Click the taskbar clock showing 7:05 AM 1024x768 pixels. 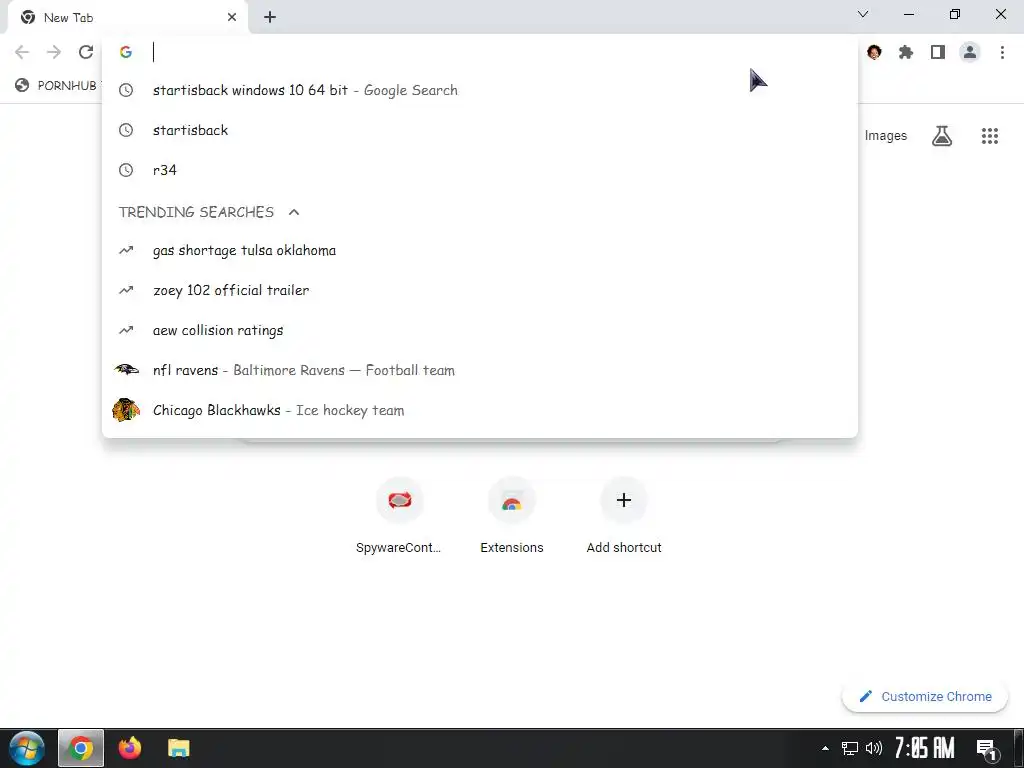point(924,748)
